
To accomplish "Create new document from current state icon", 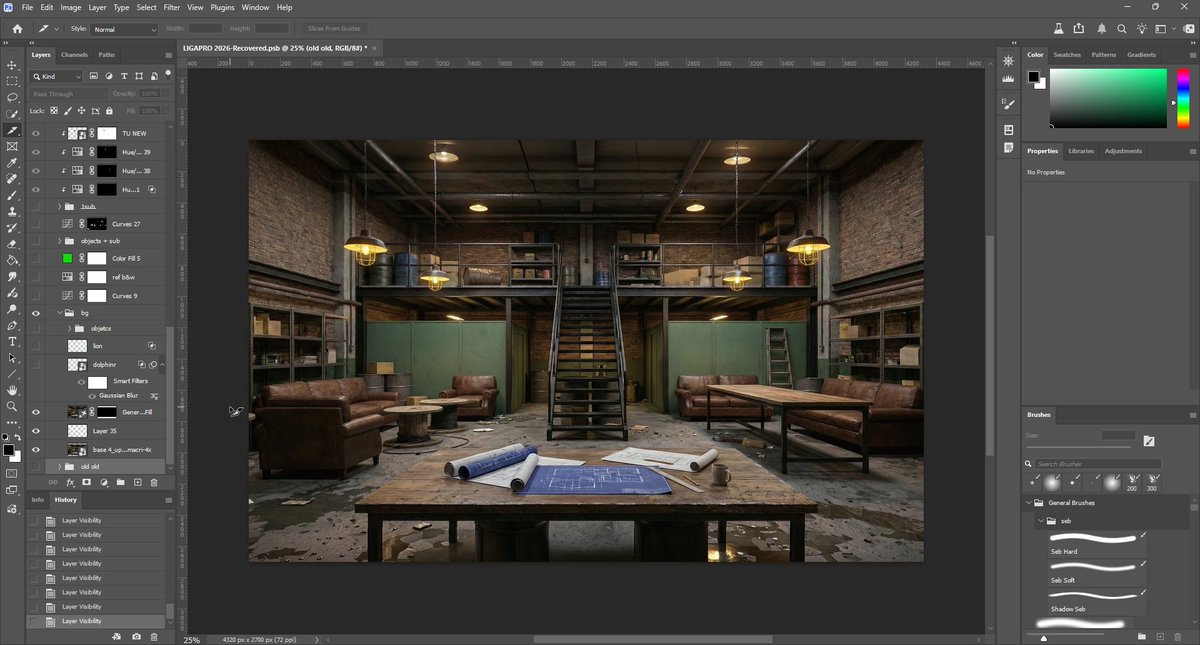I will pos(117,636).
